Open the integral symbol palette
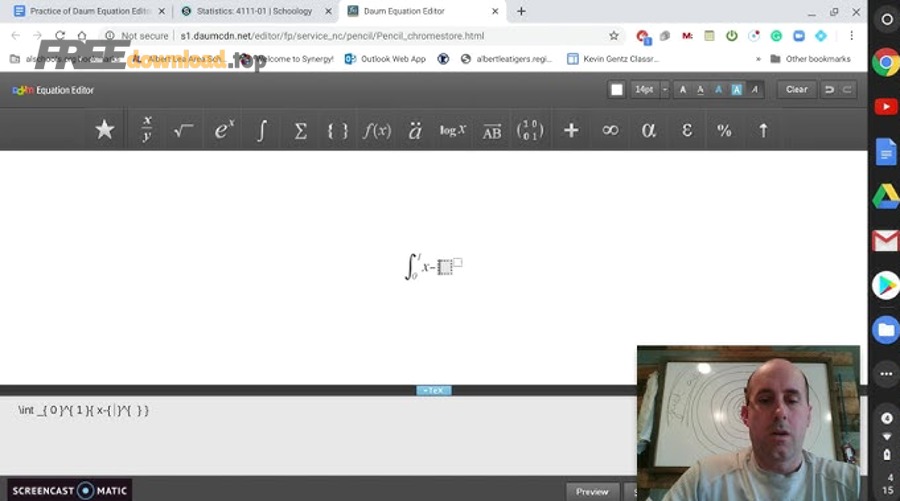Screen dimensions: 900x501 [x=261, y=130]
